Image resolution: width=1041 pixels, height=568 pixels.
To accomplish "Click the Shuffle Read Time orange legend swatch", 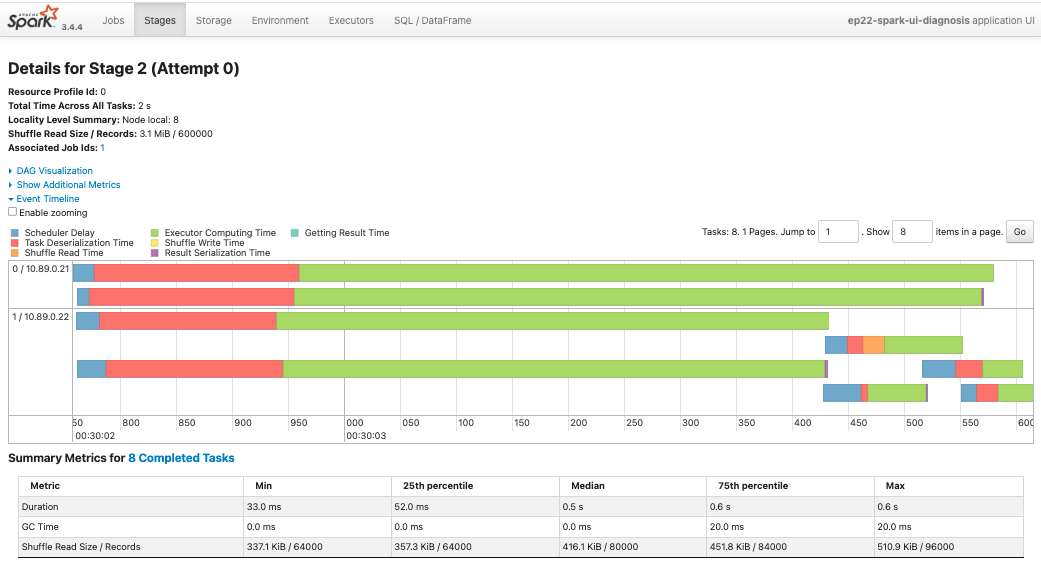I will 15,253.
